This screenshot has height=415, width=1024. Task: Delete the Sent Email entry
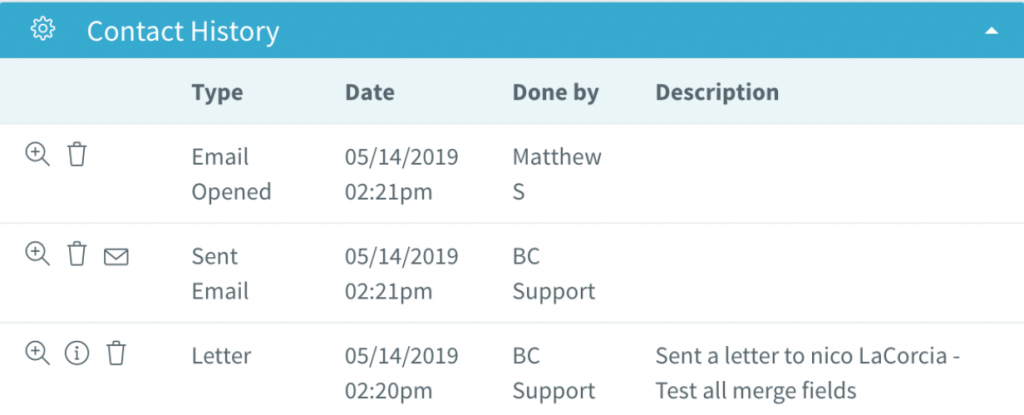tap(77, 254)
